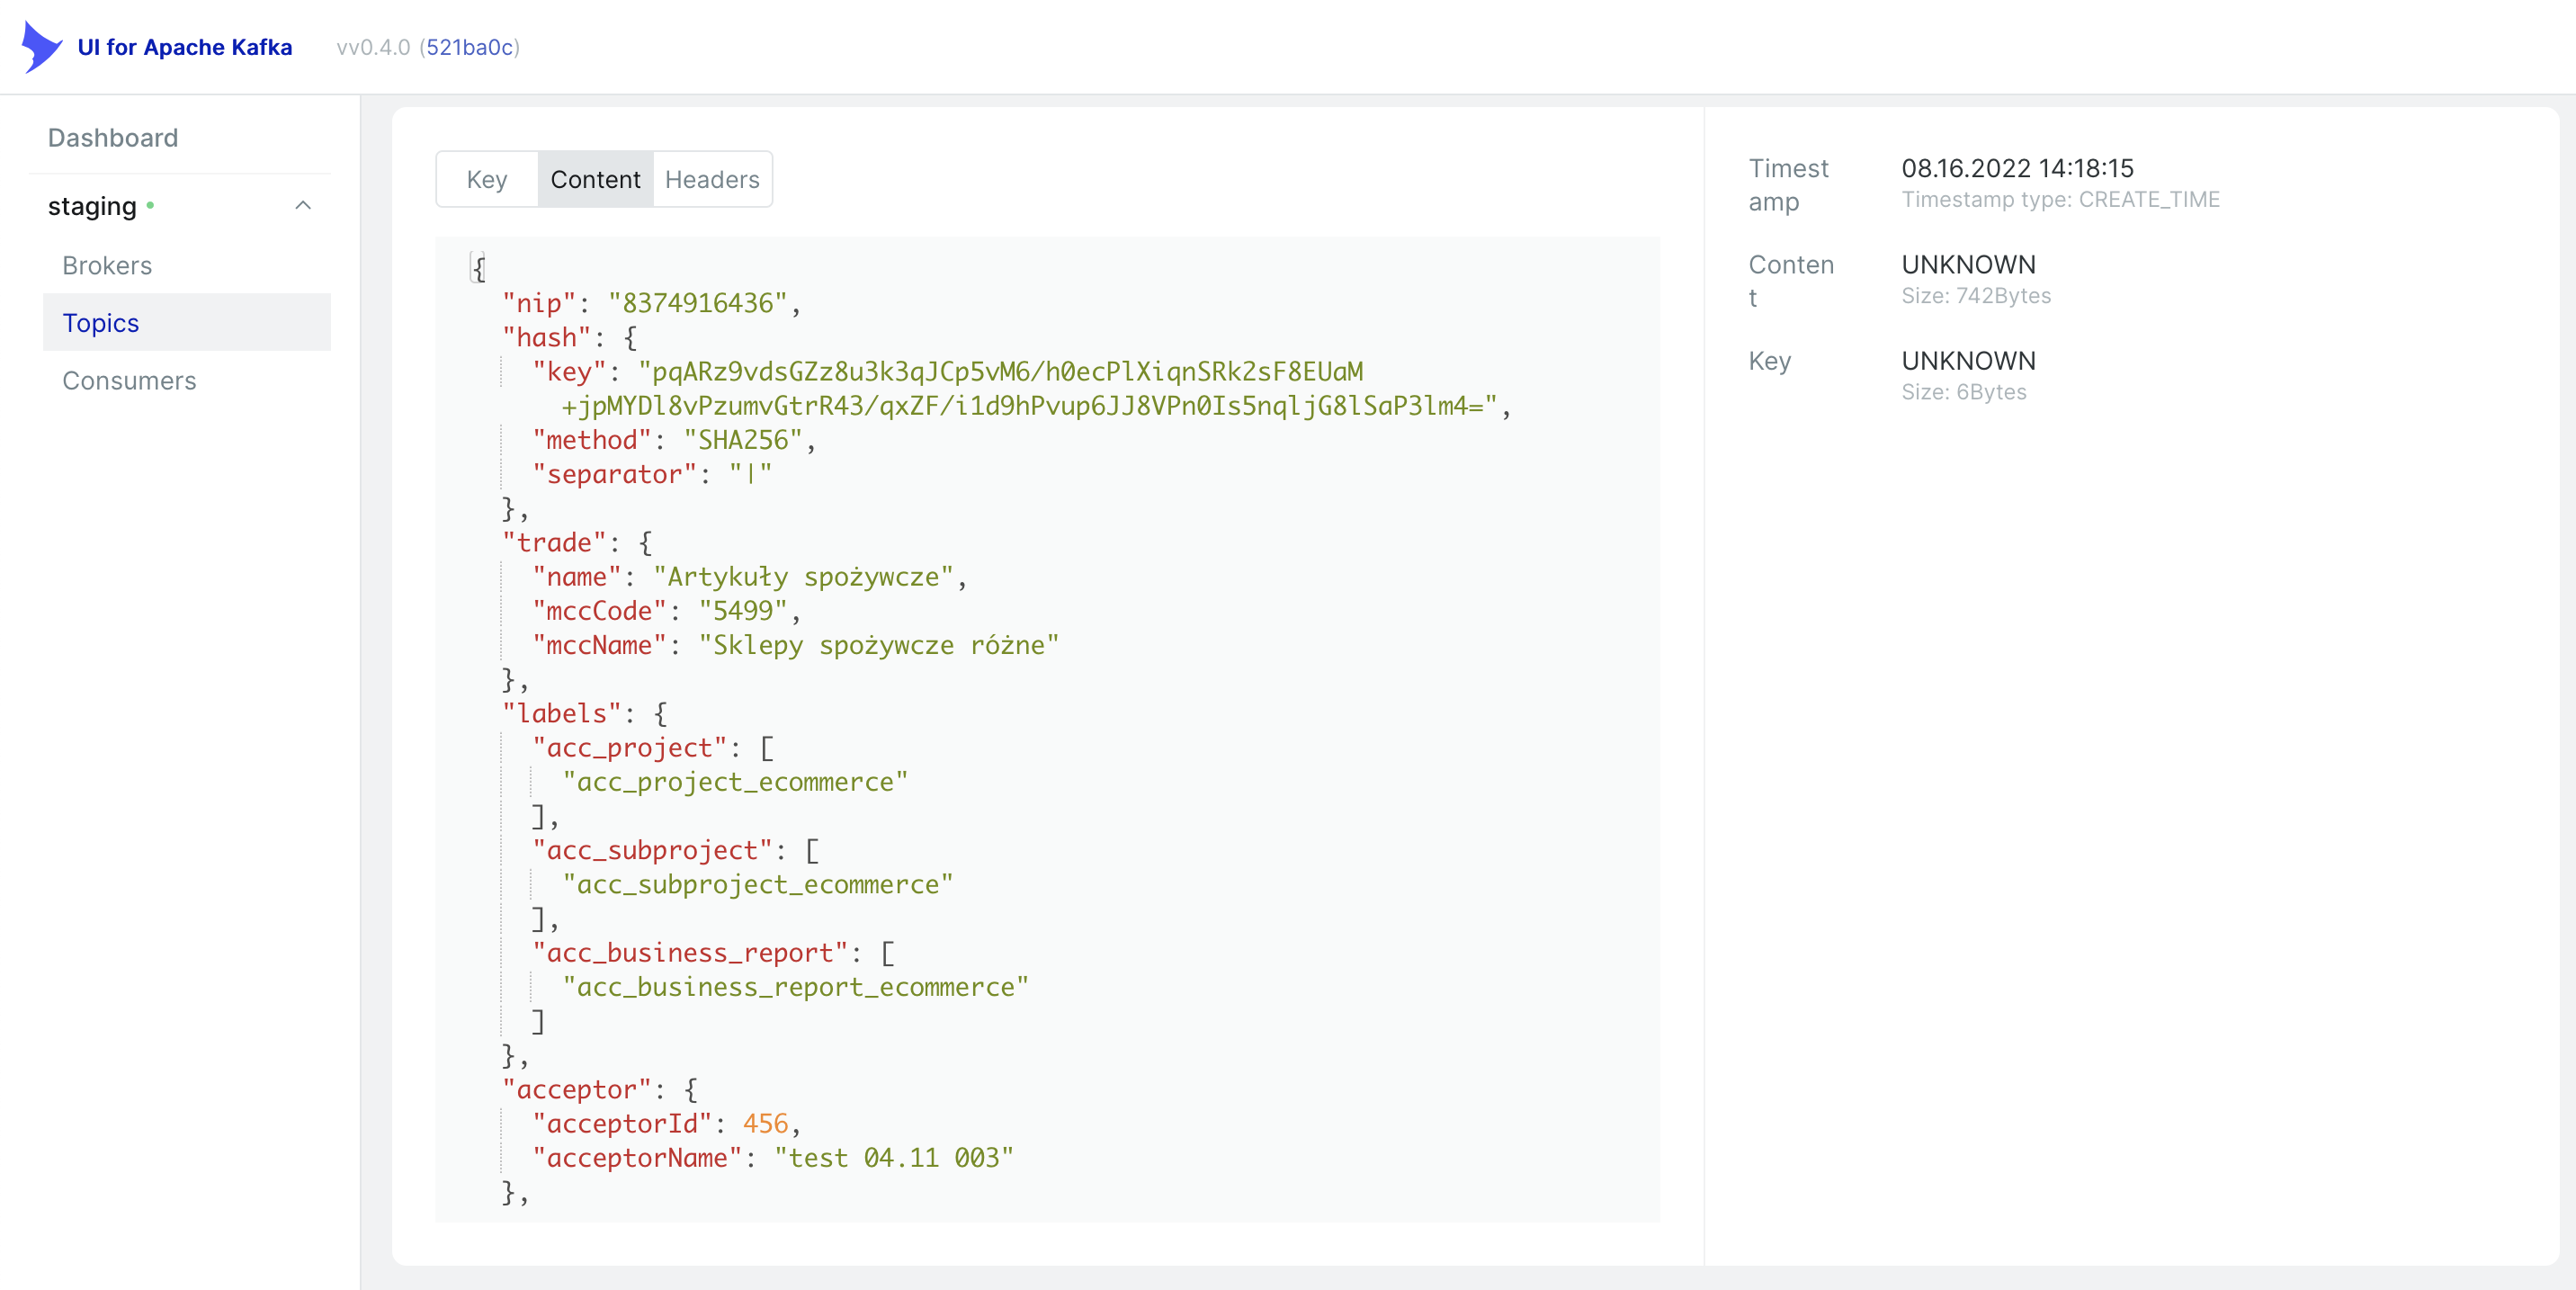This screenshot has height=1290, width=2576.
Task: Click the "SHA256" method value
Action: click(743, 440)
